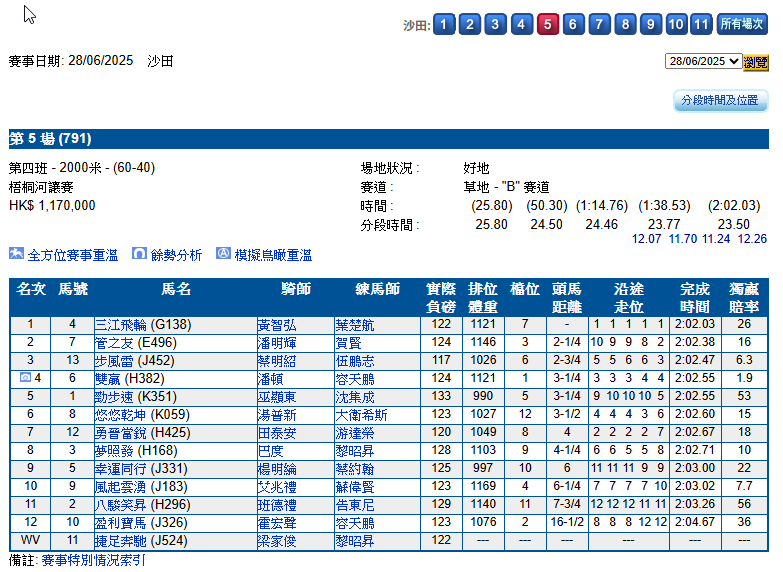Viewport: 783px width, 572px height.
Task: Switch to Sha Tin race 2
Action: [x=470, y=24]
